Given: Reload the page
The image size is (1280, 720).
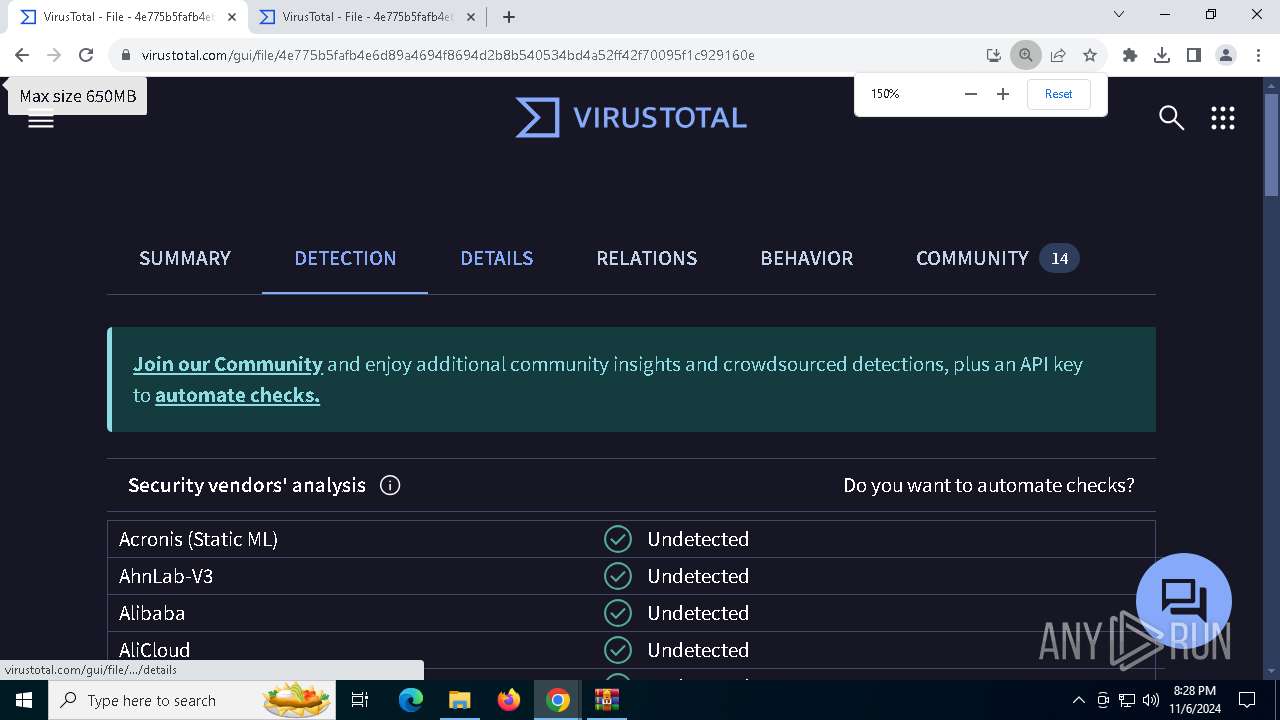Looking at the screenshot, I should [86, 55].
